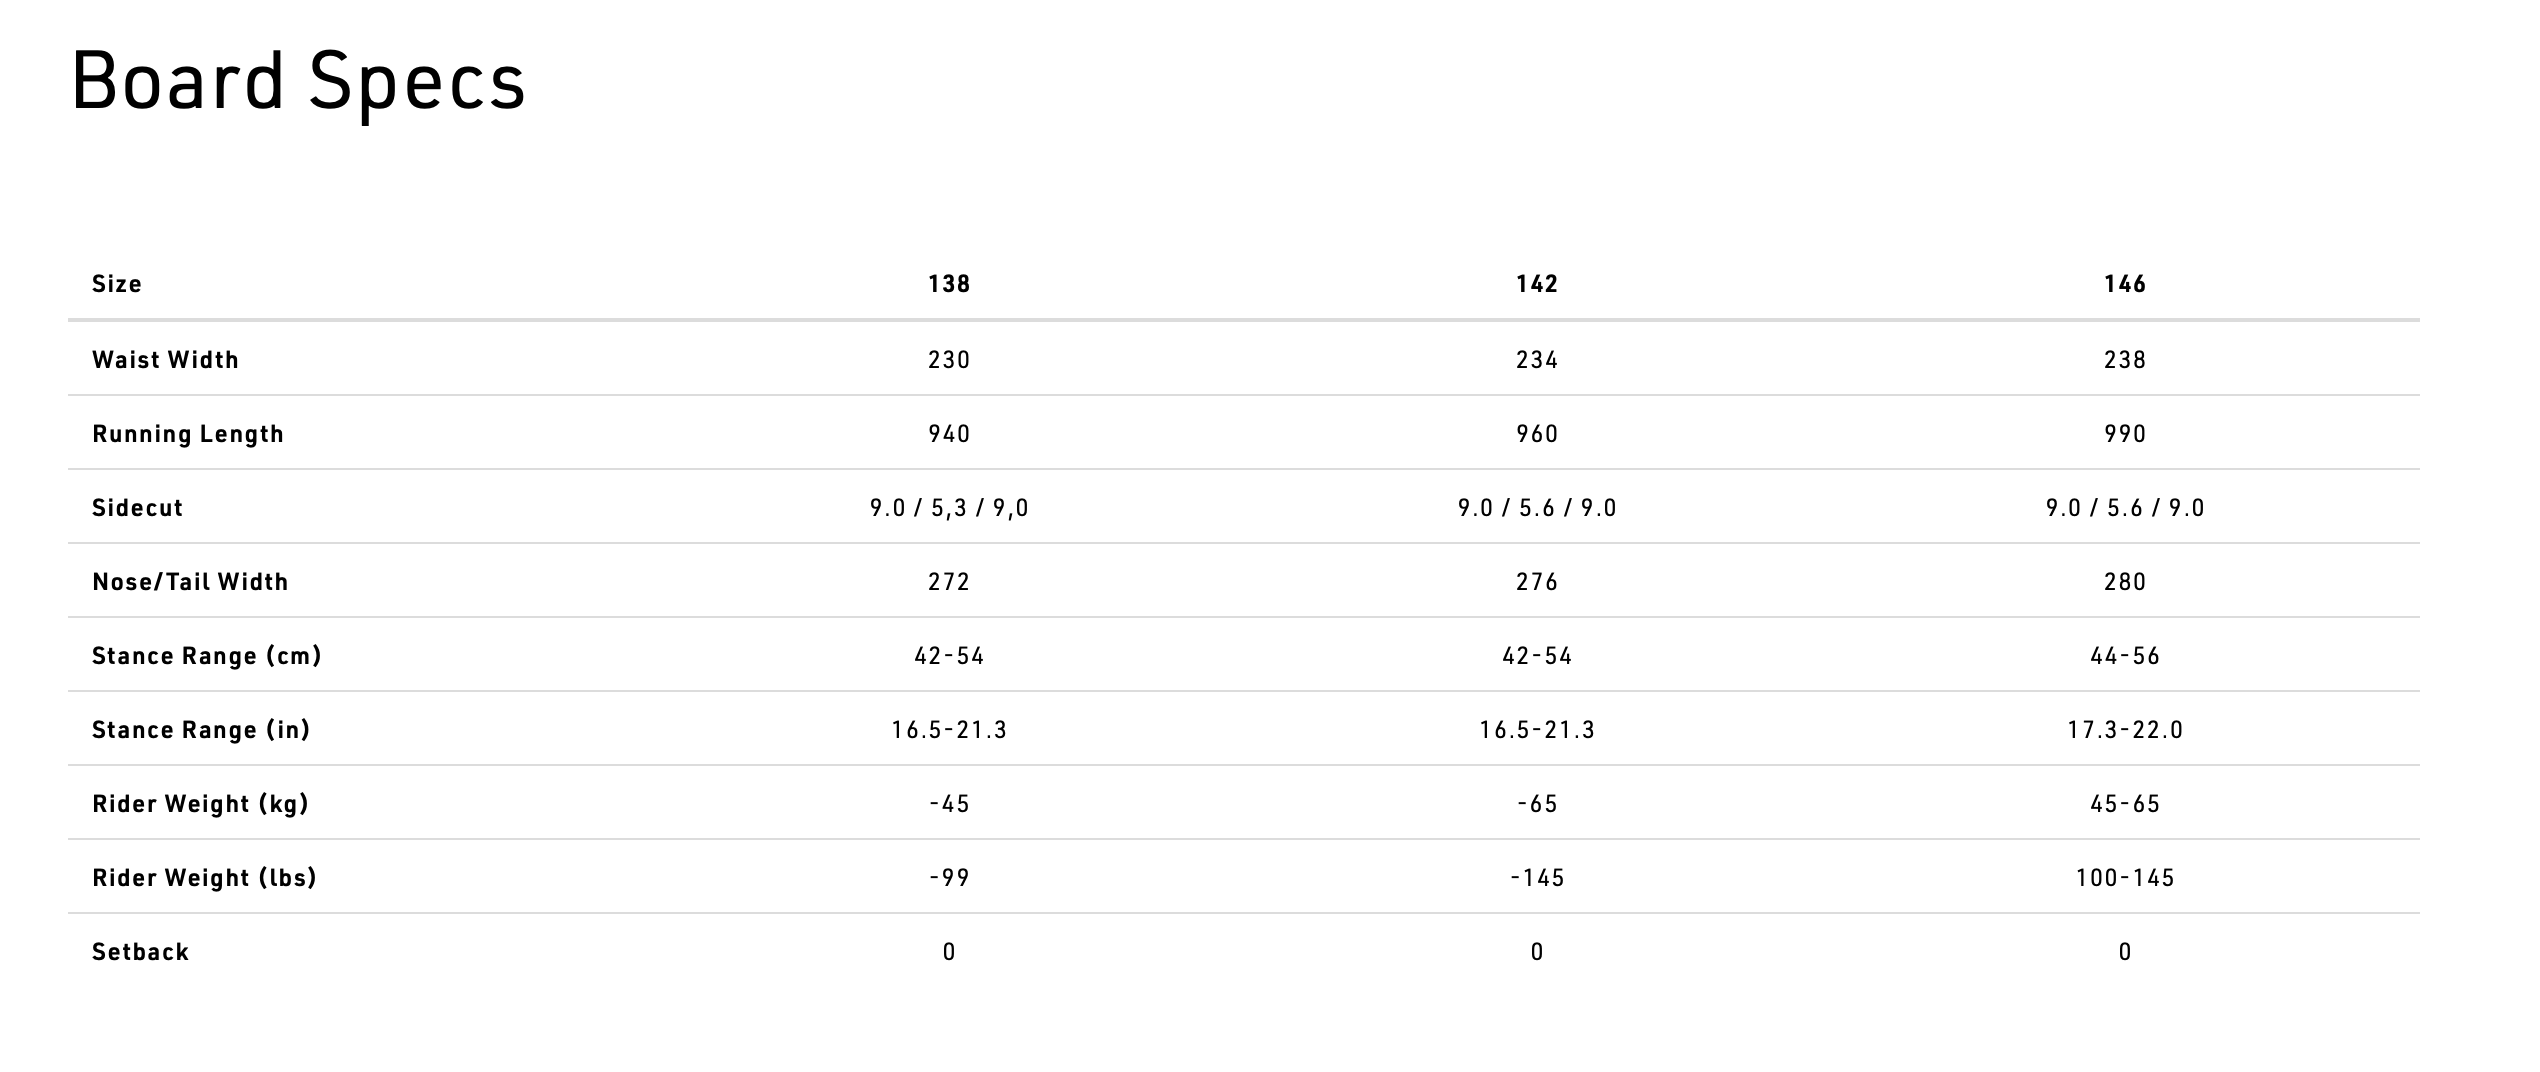Image resolution: width=2540 pixels, height=1072 pixels.
Task: Click the Setback row label
Action: tap(140, 952)
